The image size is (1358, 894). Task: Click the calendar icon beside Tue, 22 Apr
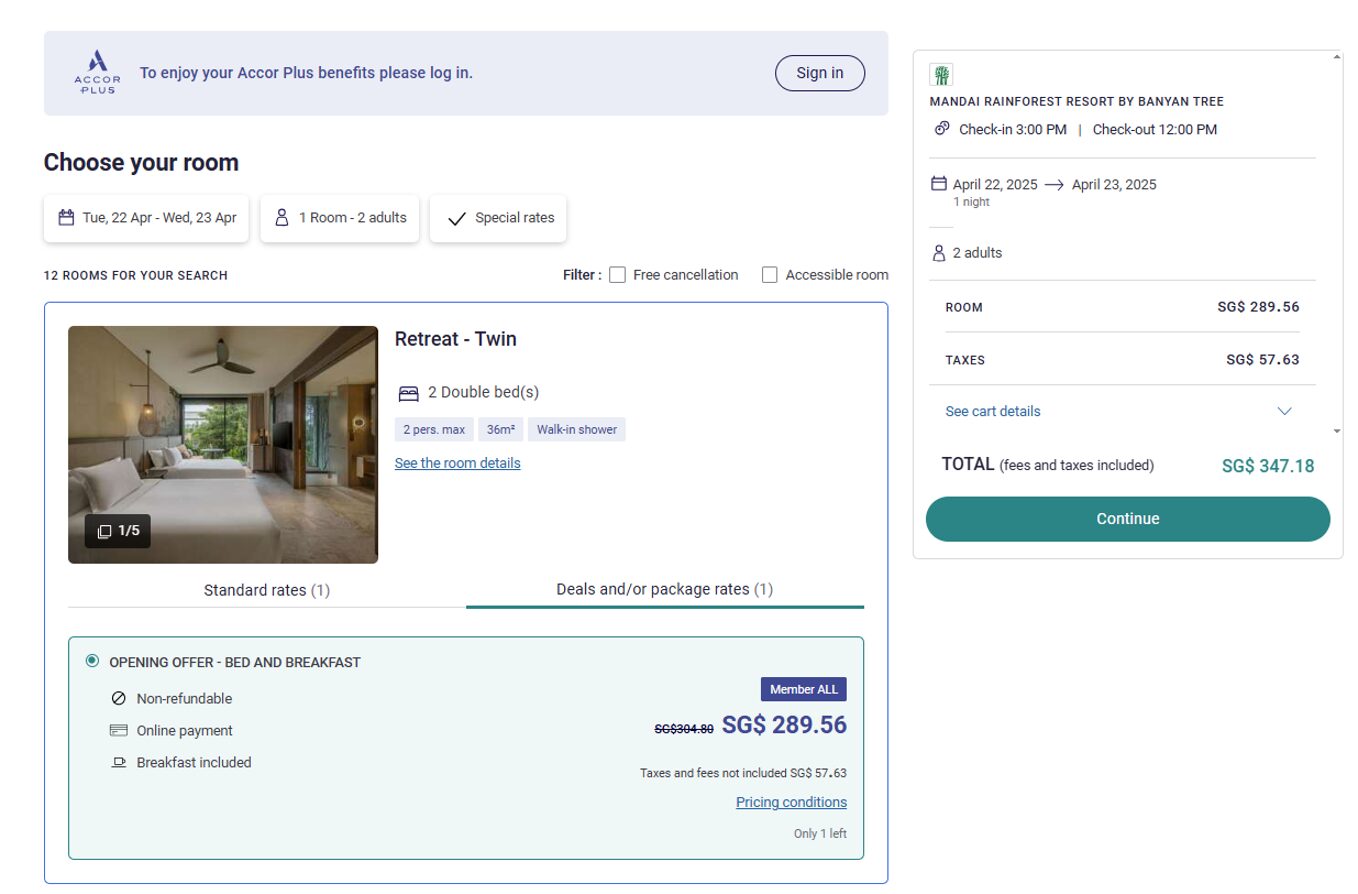pyautogui.click(x=66, y=217)
